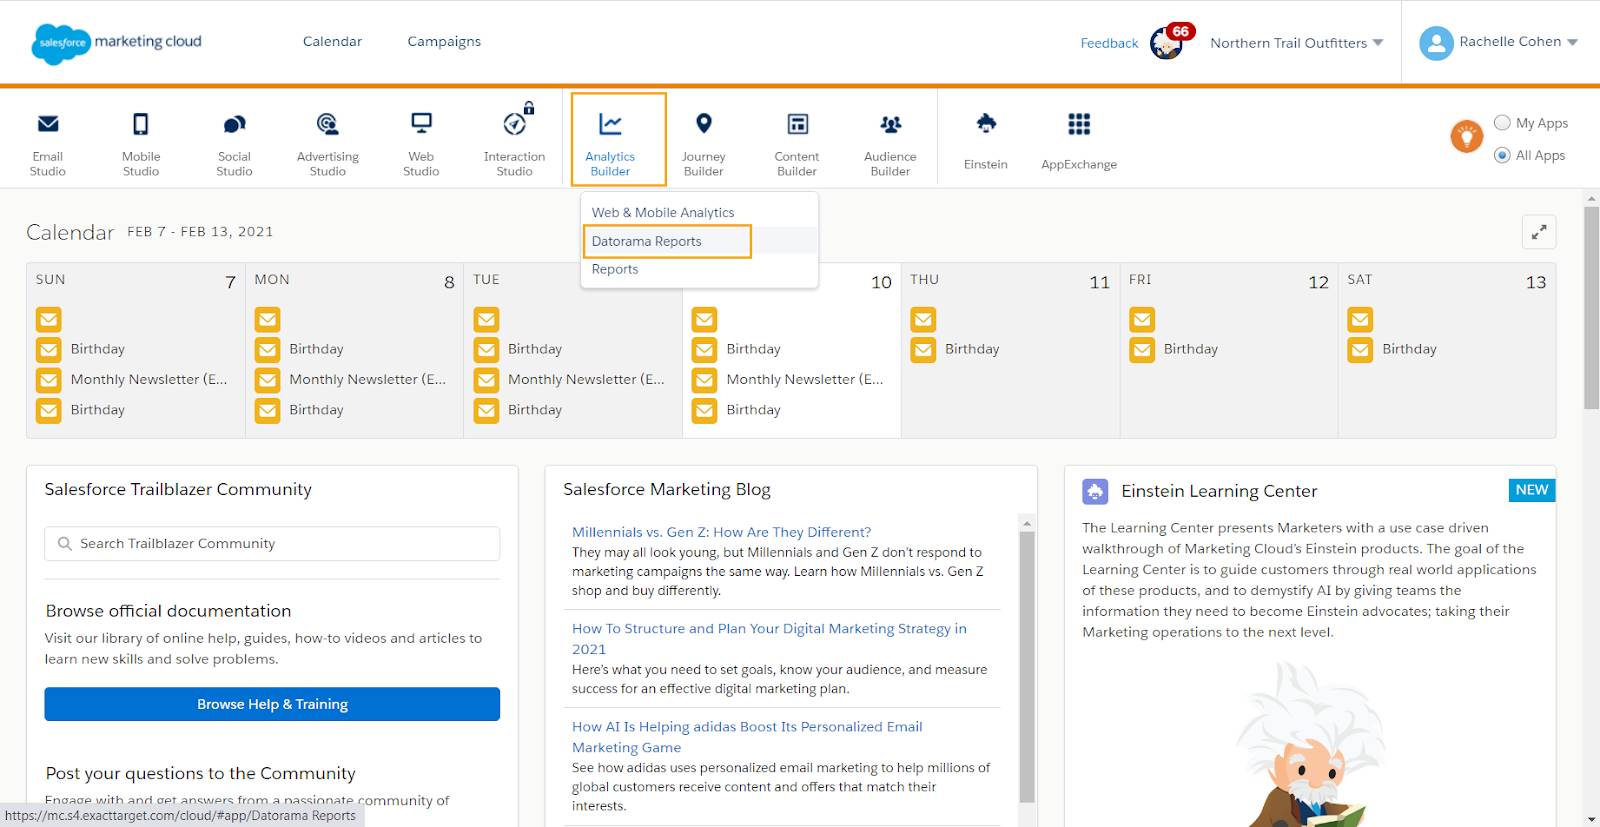Click Calendar heading text
Image resolution: width=1600 pixels, height=827 pixels.
click(70, 232)
